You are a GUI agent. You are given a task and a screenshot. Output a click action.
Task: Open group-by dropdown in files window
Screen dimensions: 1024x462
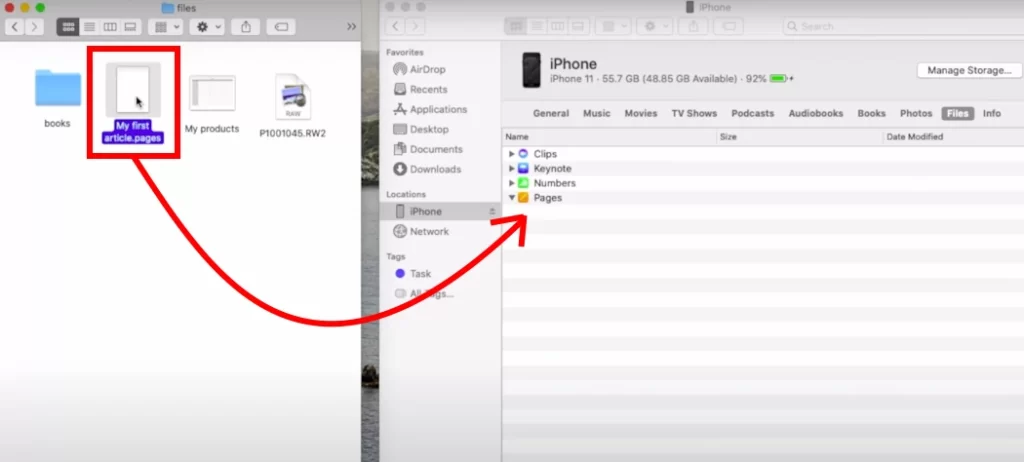165,27
